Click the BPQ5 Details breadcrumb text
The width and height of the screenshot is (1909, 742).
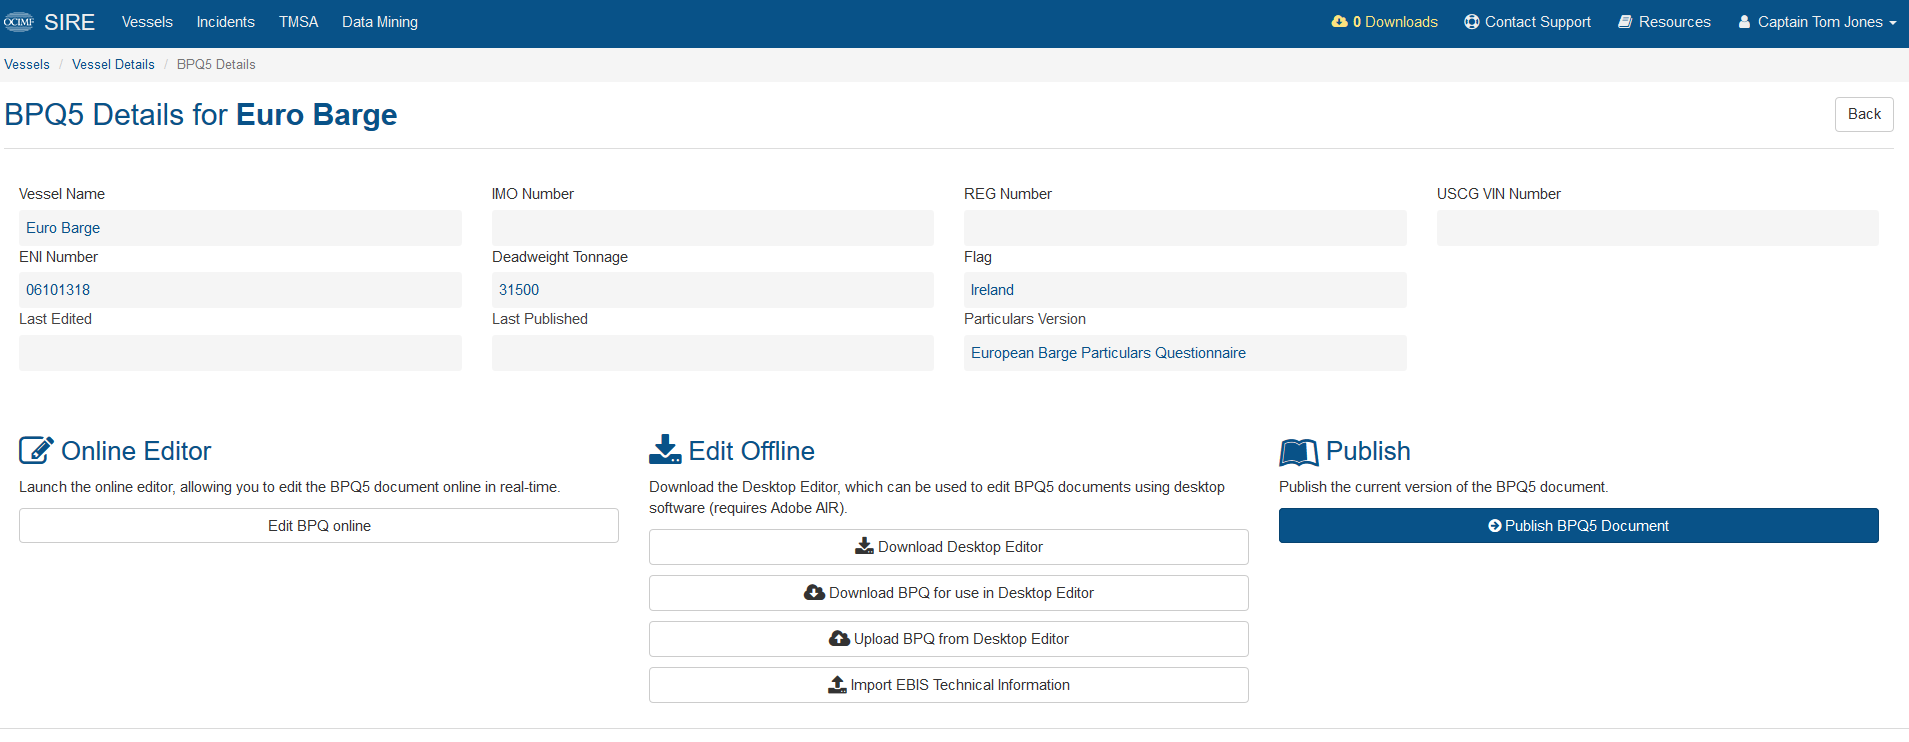[216, 64]
